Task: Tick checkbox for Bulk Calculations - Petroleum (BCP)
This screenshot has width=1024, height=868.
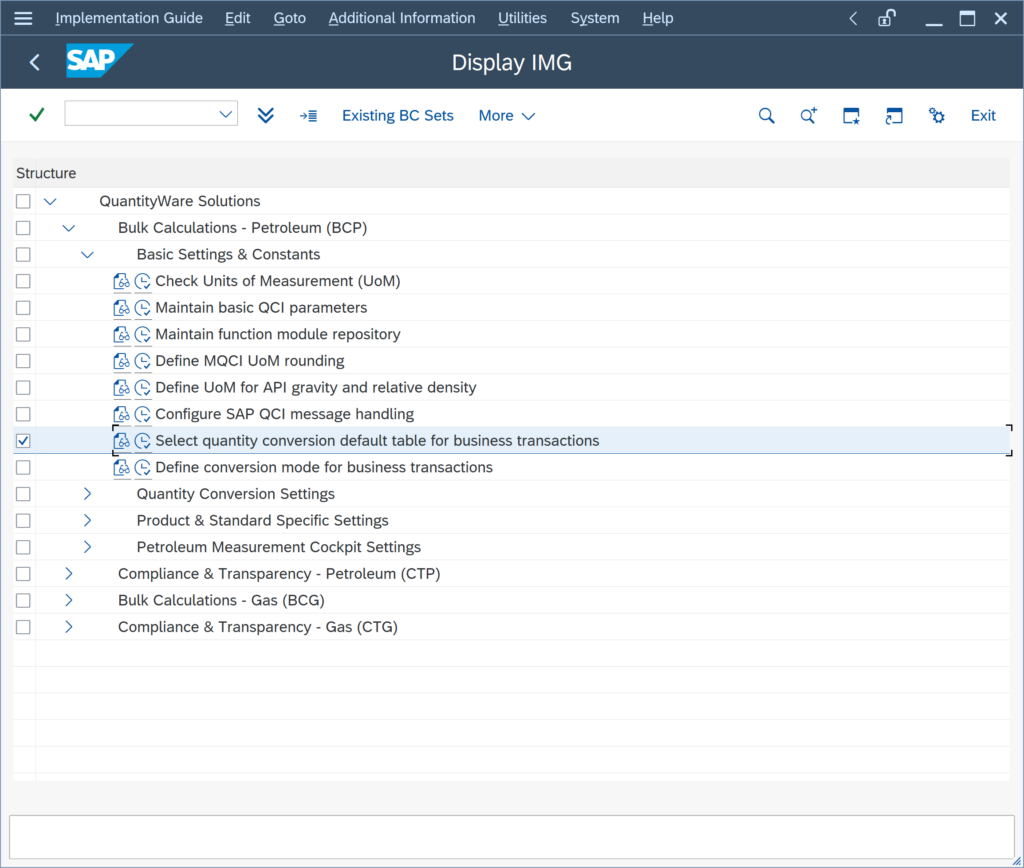Action: [24, 228]
